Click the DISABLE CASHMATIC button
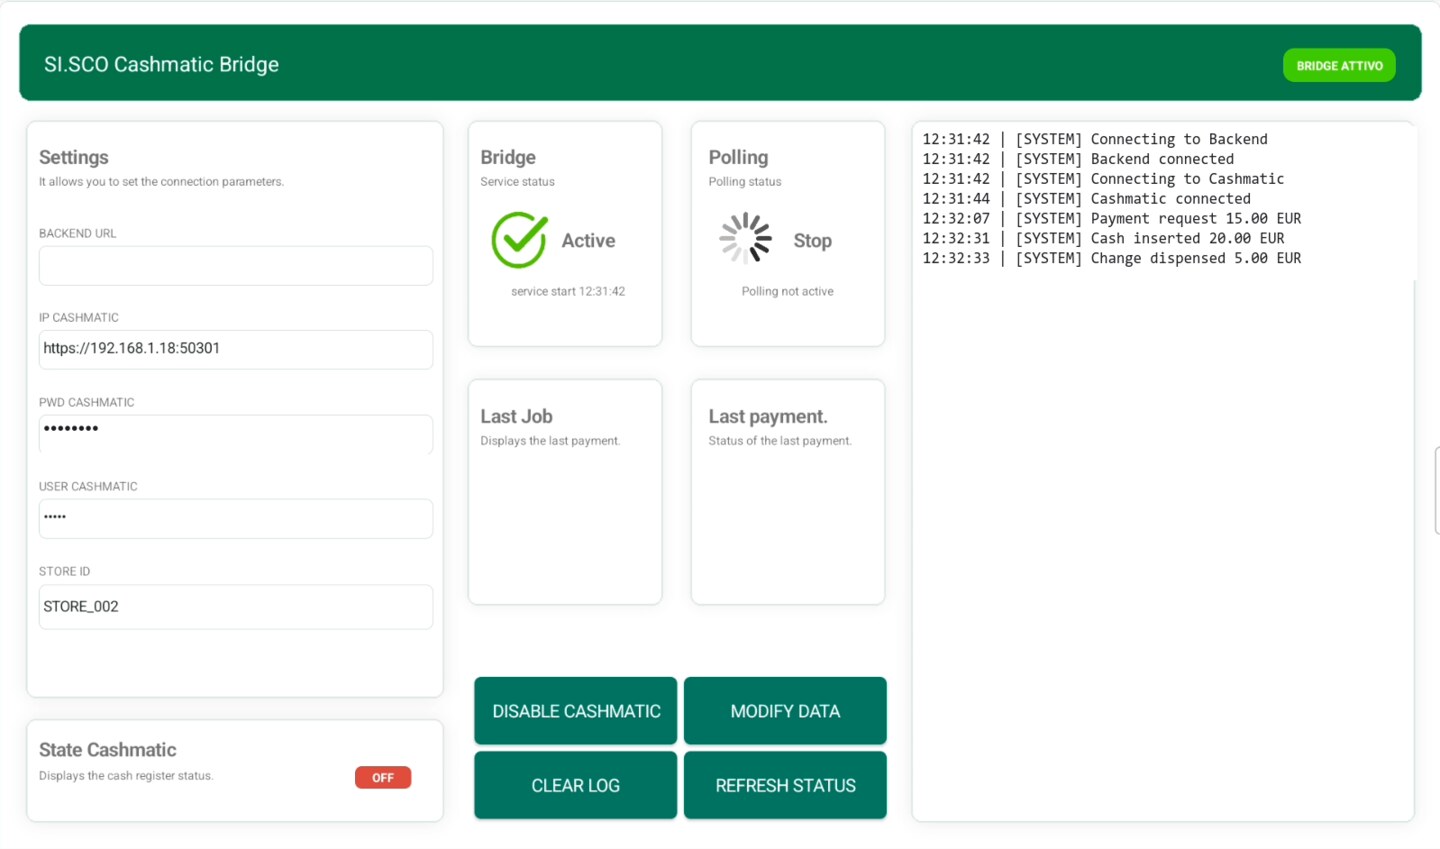 [x=576, y=711]
